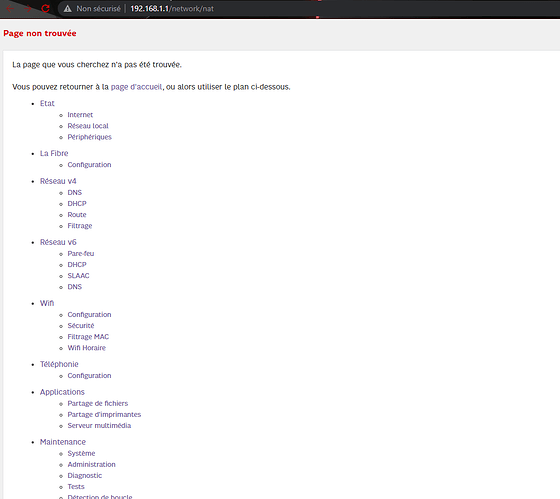Viewport: 560px width, 499px height.
Task: Open Filtrage under Réseau v4
Action: (80, 226)
